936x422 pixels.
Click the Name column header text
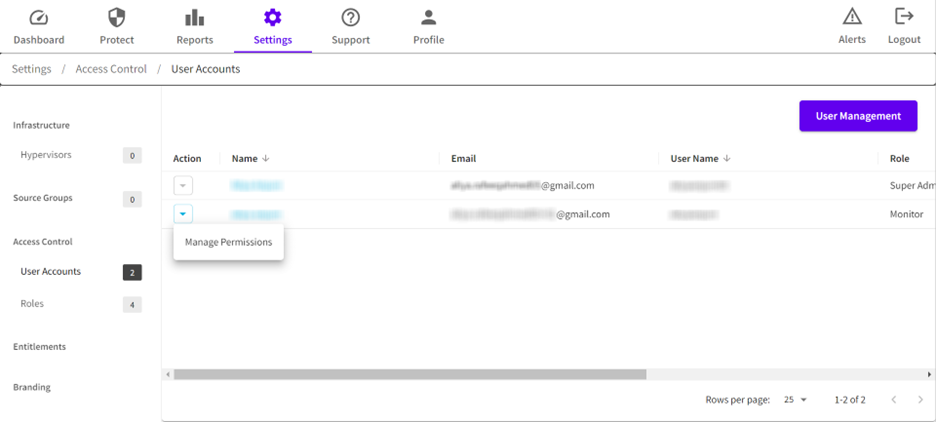[x=245, y=158]
